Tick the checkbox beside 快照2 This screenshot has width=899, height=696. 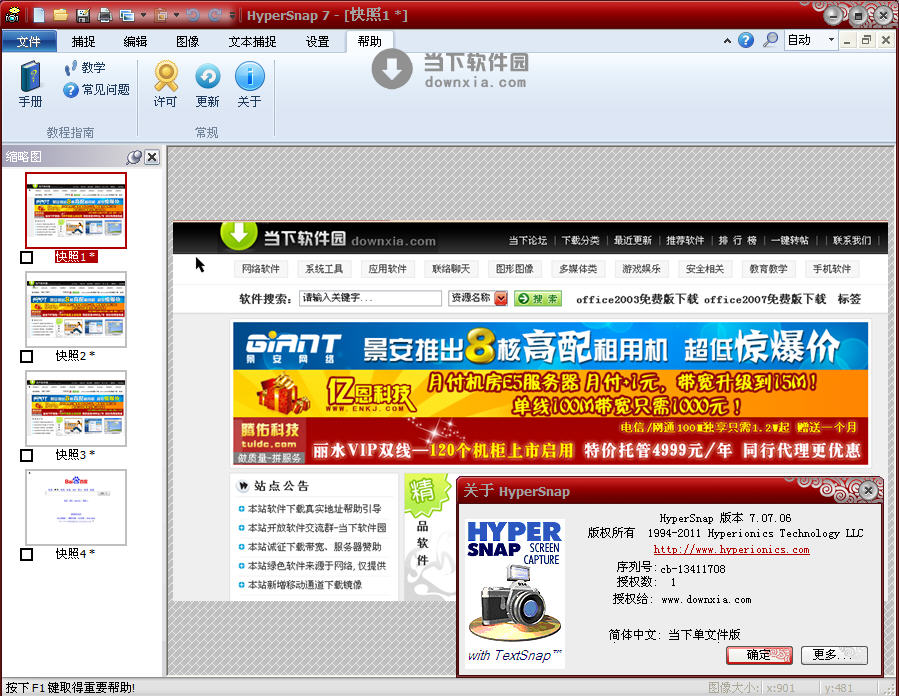(x=27, y=356)
